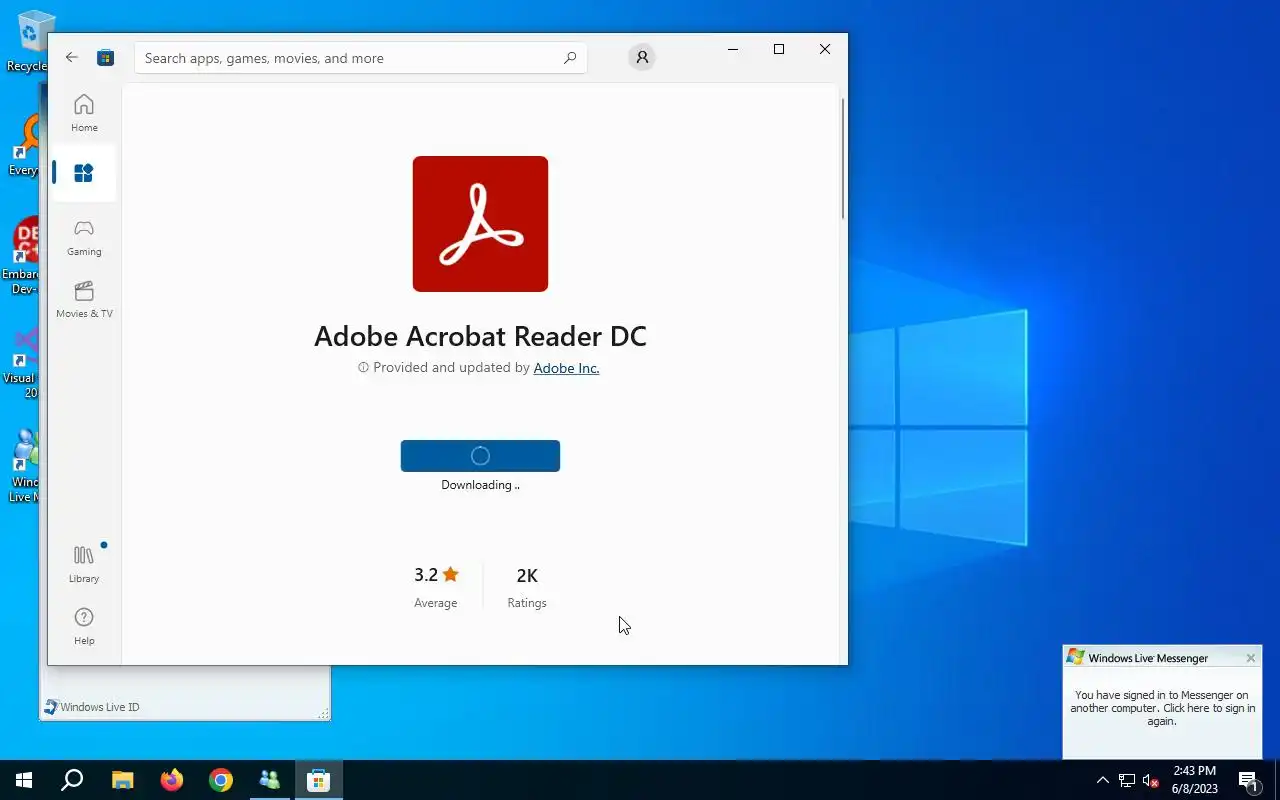
Task: Click the 2K Ratings count
Action: 527,586
